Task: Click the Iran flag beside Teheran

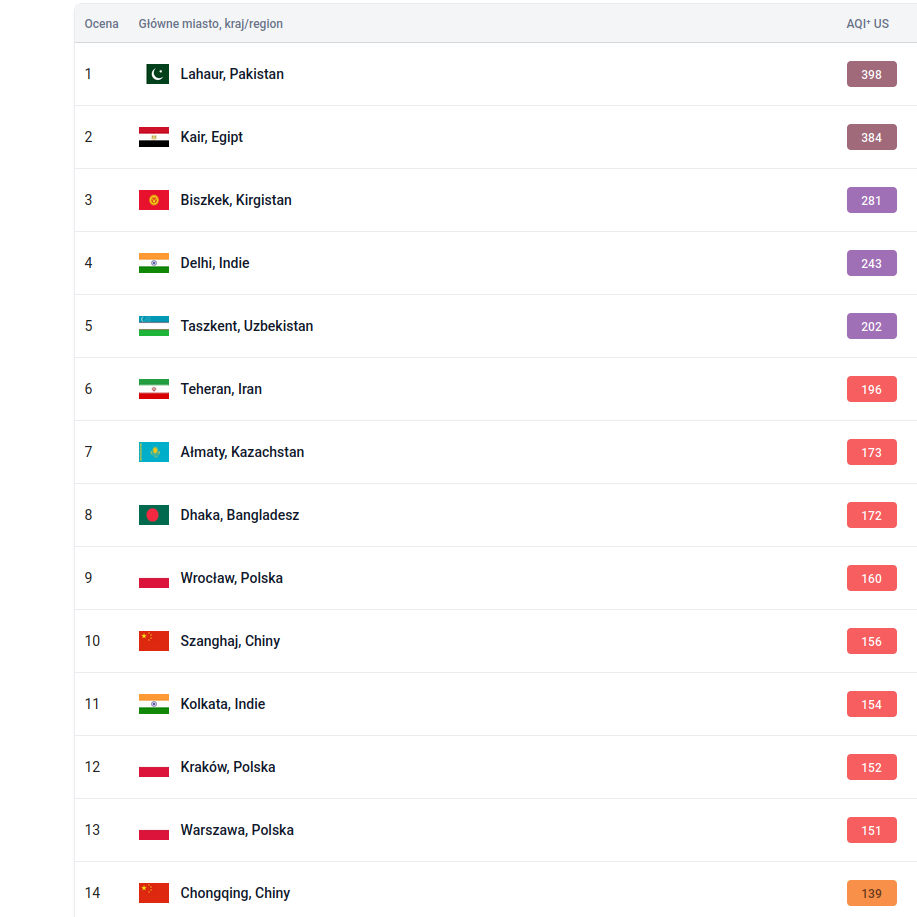Action: 154,389
